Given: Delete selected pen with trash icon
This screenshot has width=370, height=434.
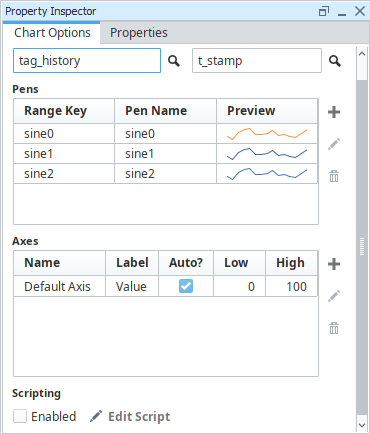Looking at the screenshot, I should coord(334,176).
